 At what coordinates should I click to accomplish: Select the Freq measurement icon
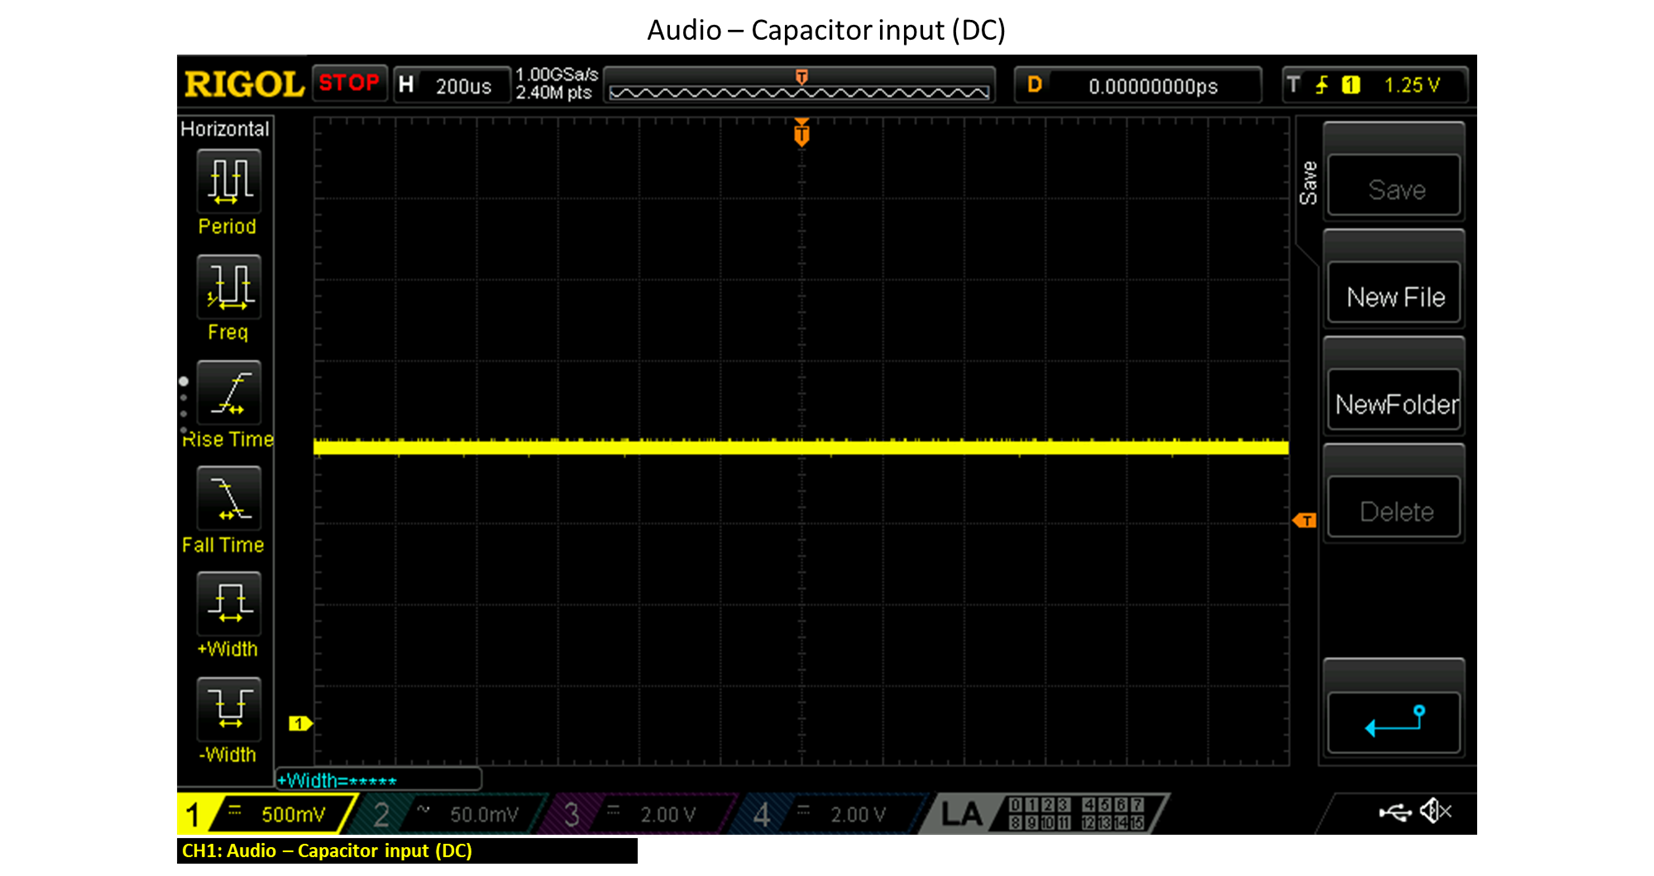[x=229, y=287]
